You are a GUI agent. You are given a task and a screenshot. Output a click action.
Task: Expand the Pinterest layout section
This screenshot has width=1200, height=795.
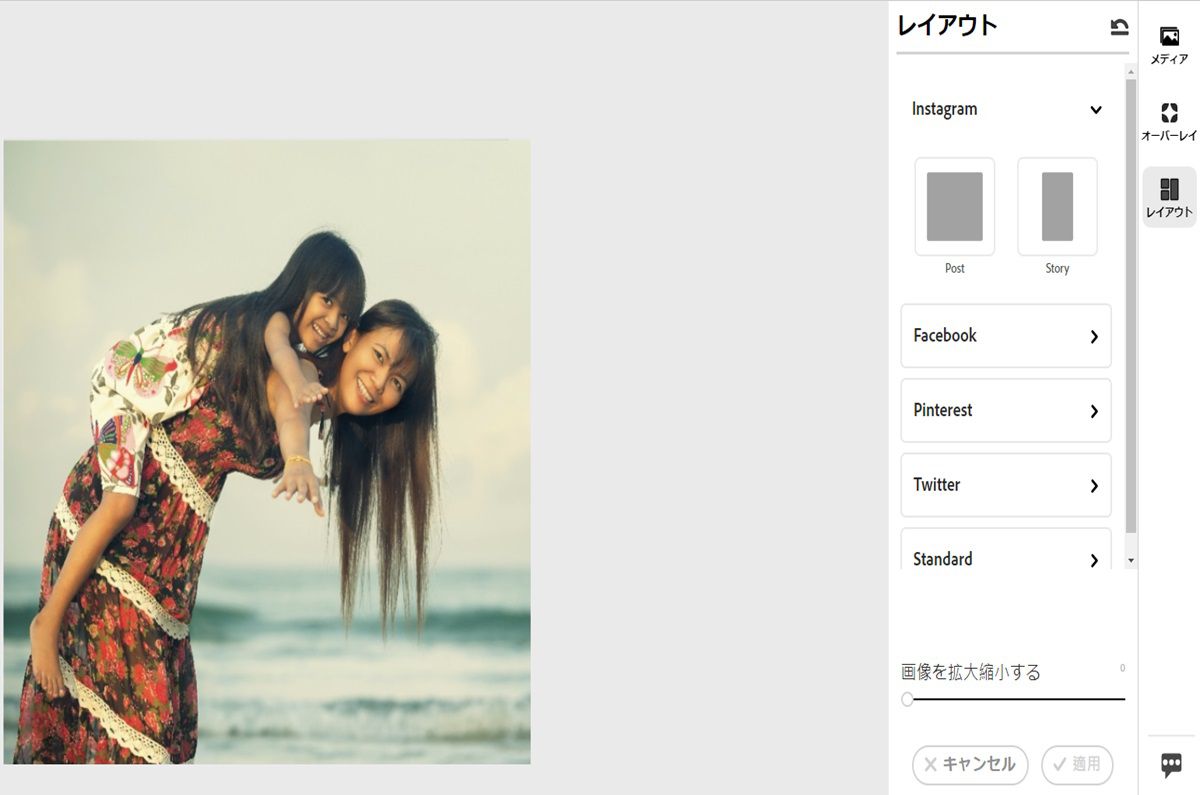tap(1006, 410)
